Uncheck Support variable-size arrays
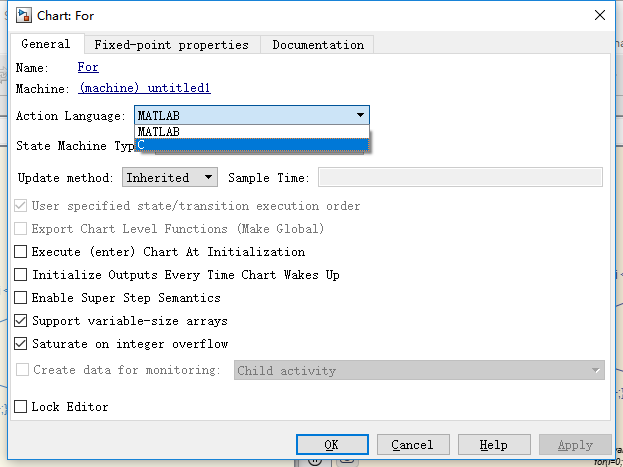This screenshot has width=623, height=467. (21, 321)
